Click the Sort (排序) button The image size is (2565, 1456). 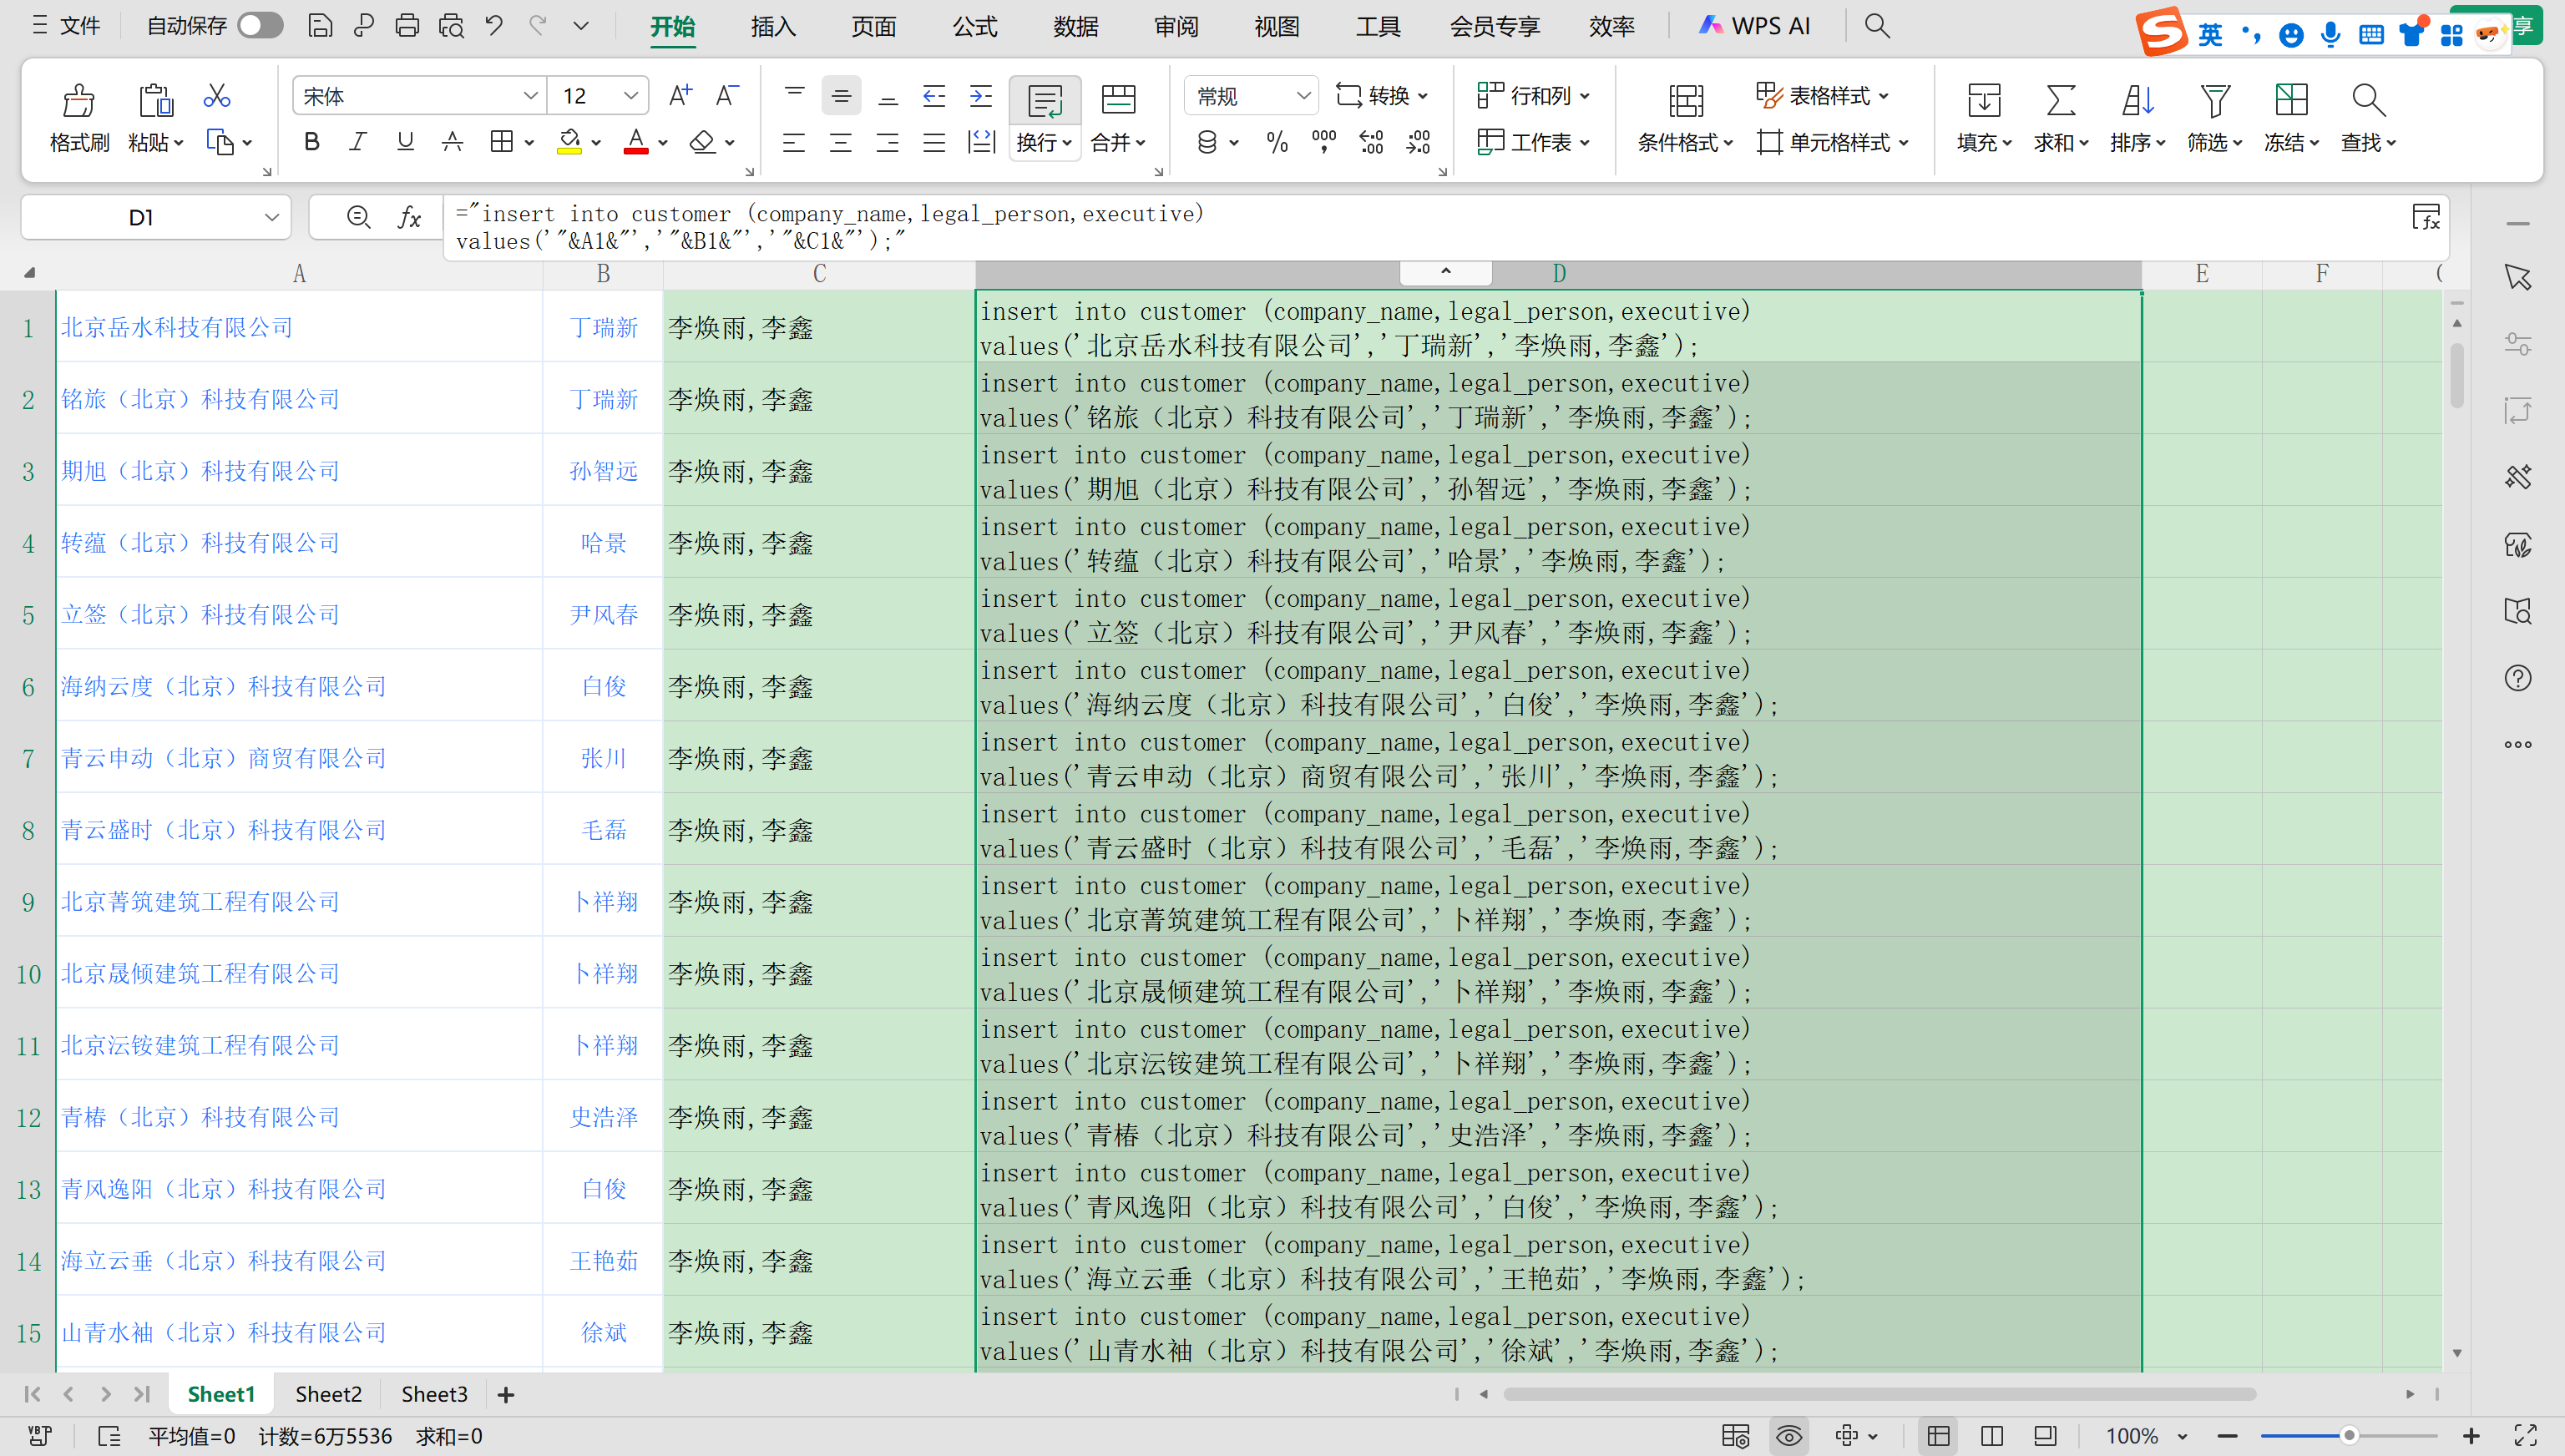[x=2138, y=118]
